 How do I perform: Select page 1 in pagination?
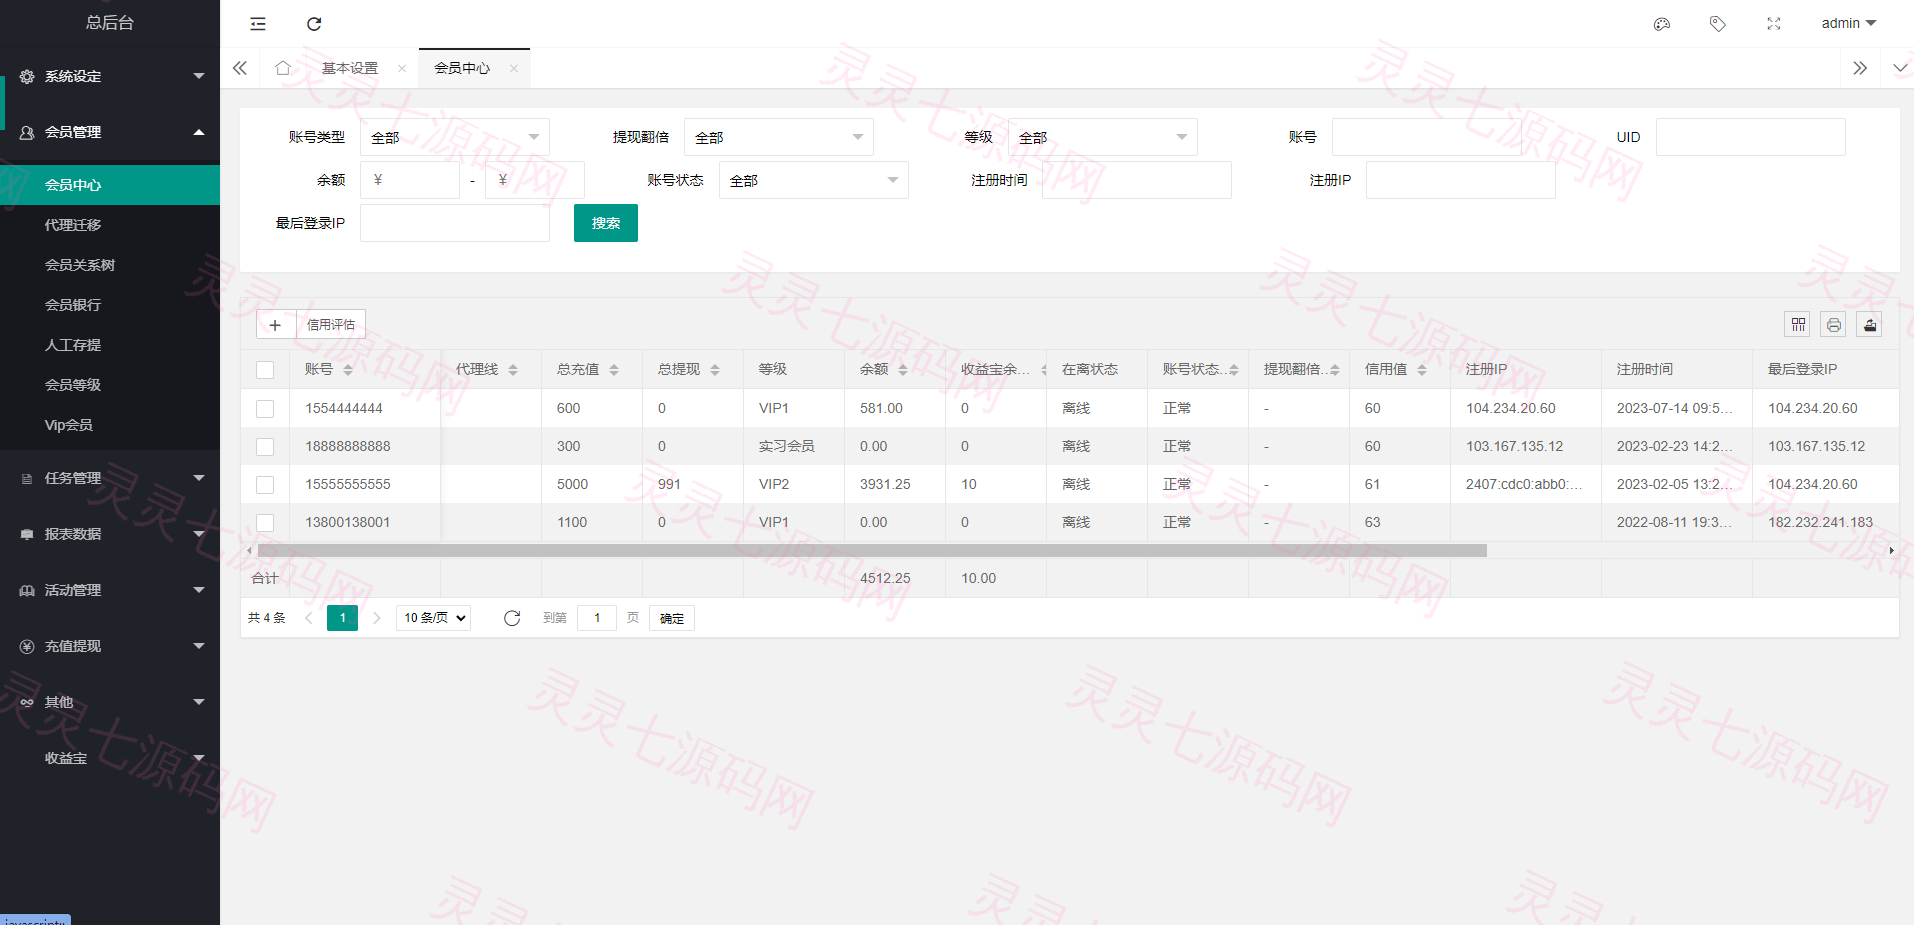(342, 618)
